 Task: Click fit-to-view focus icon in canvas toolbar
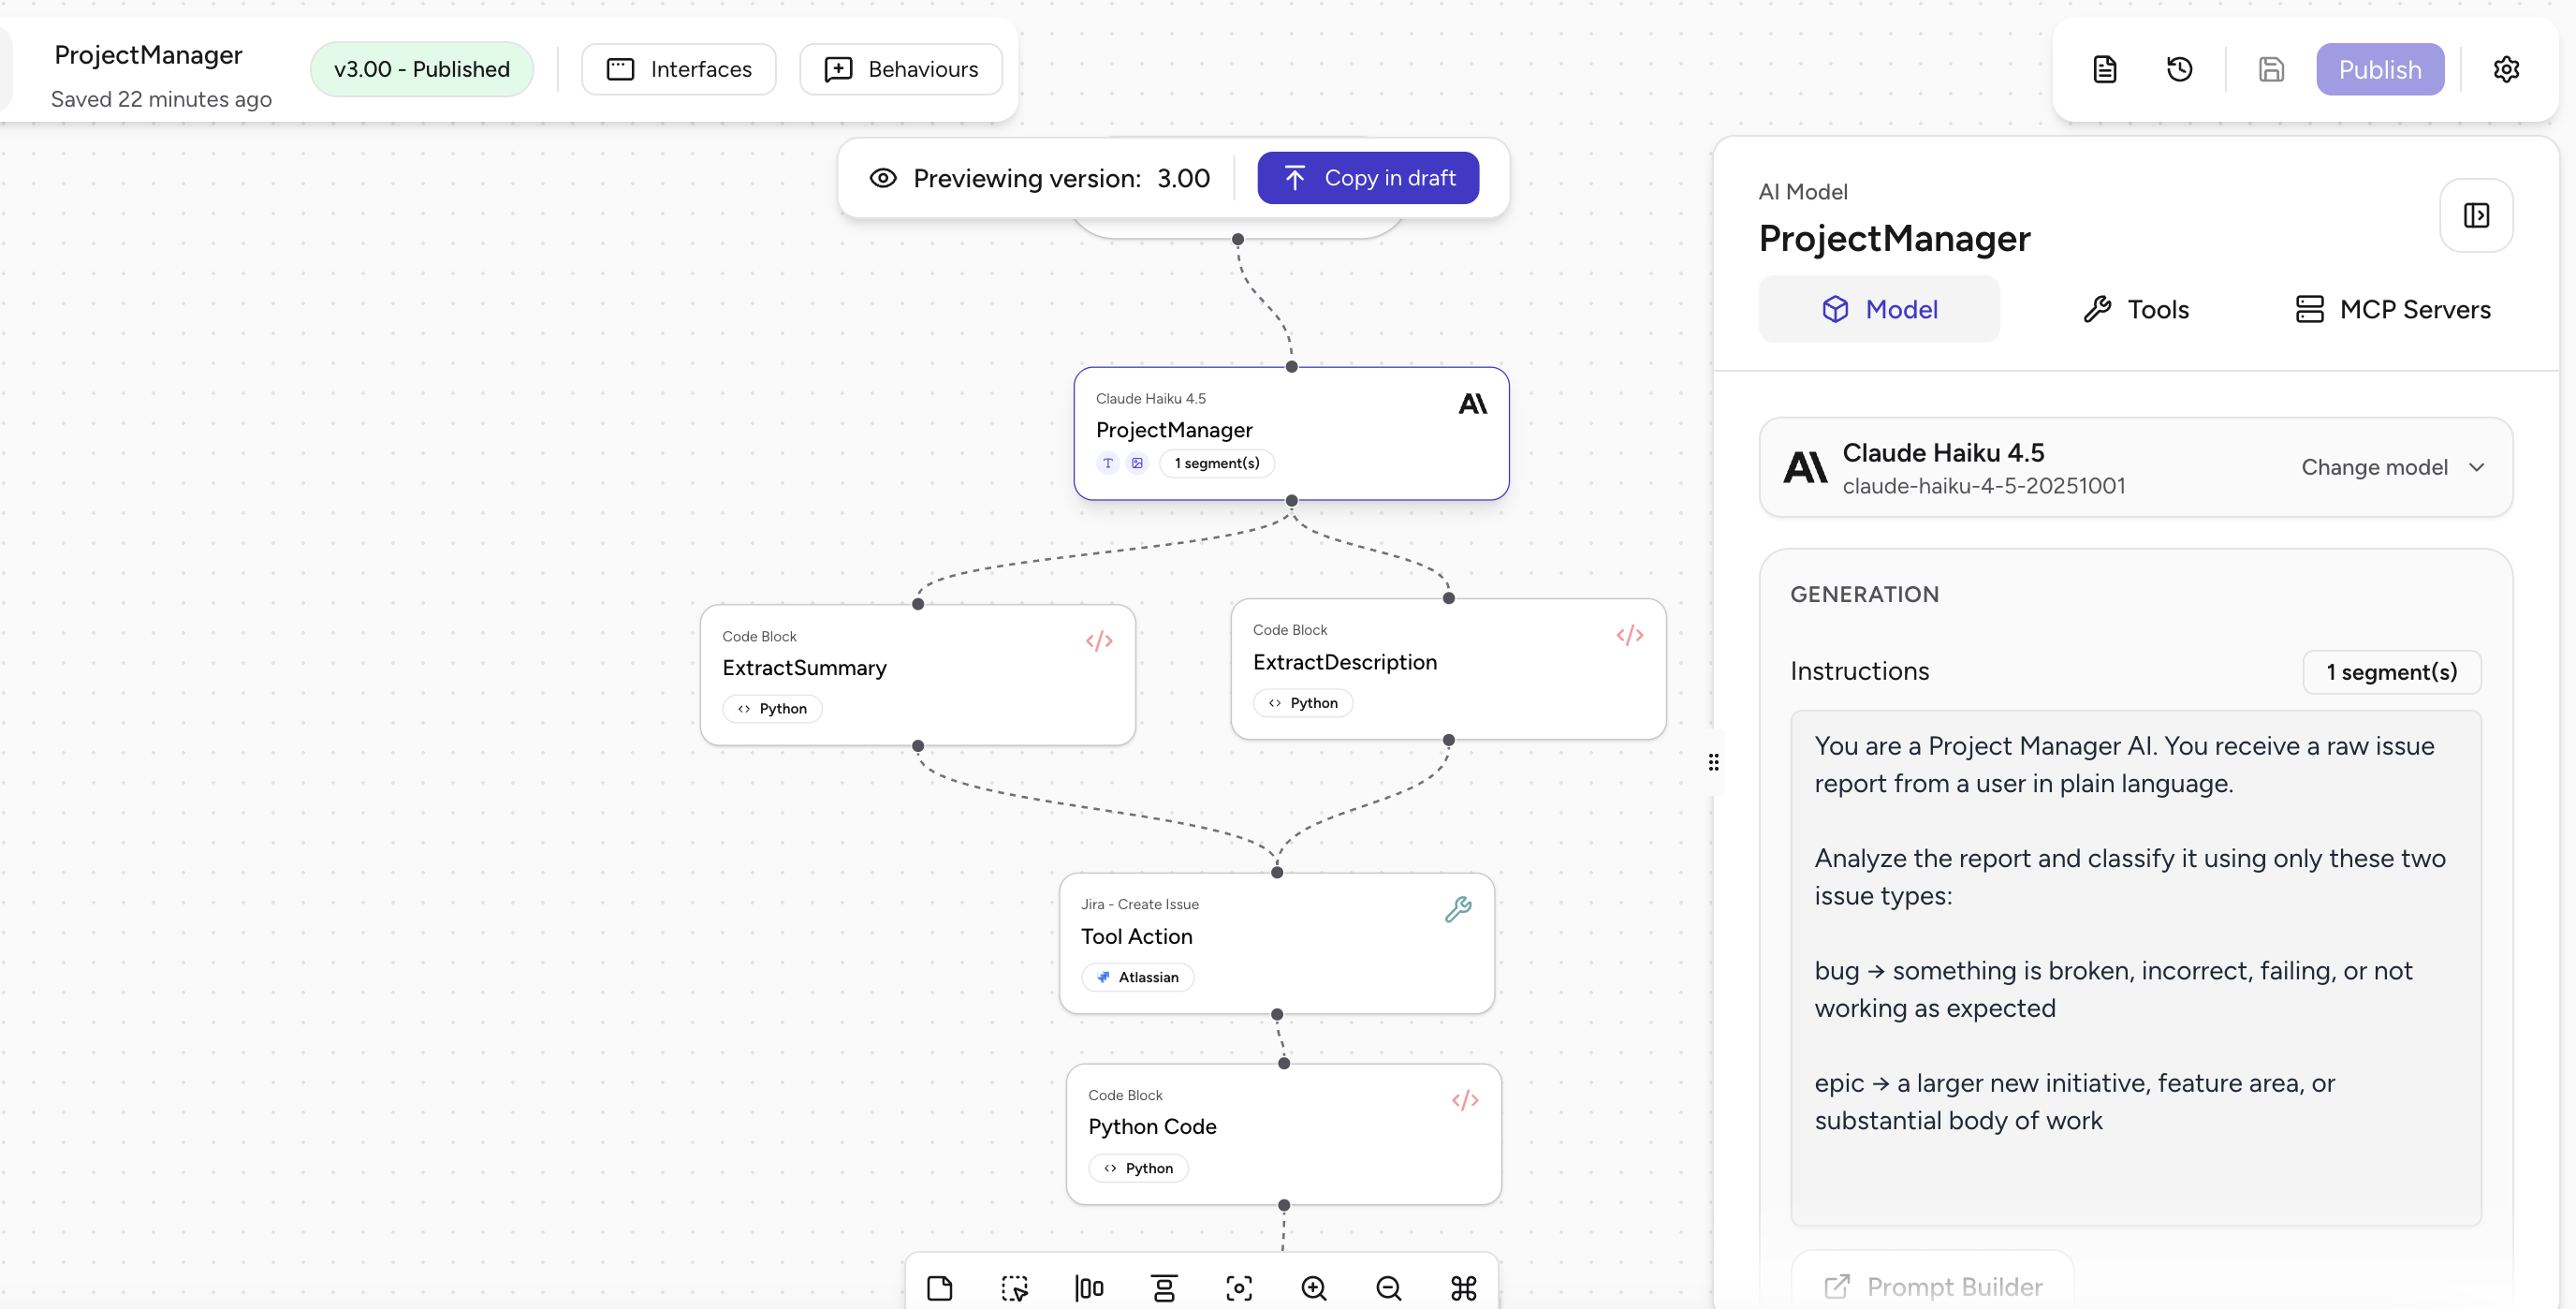point(1238,1287)
